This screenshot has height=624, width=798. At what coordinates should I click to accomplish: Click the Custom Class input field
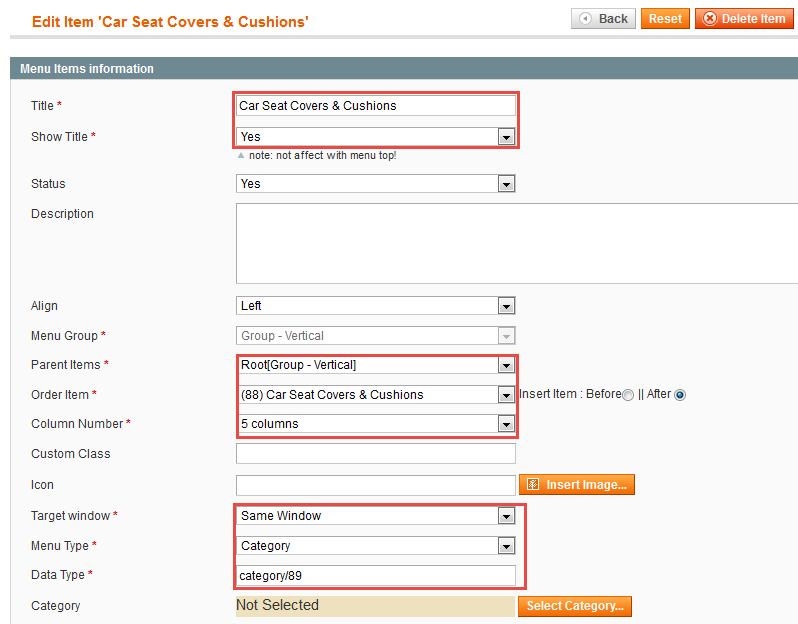point(376,453)
